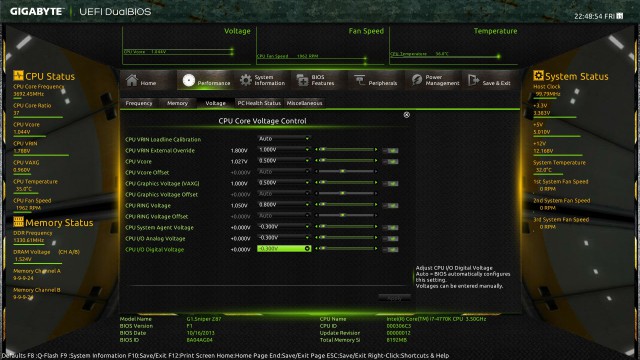Switch to the Memory tab
The width and height of the screenshot is (640, 360).
click(x=177, y=103)
